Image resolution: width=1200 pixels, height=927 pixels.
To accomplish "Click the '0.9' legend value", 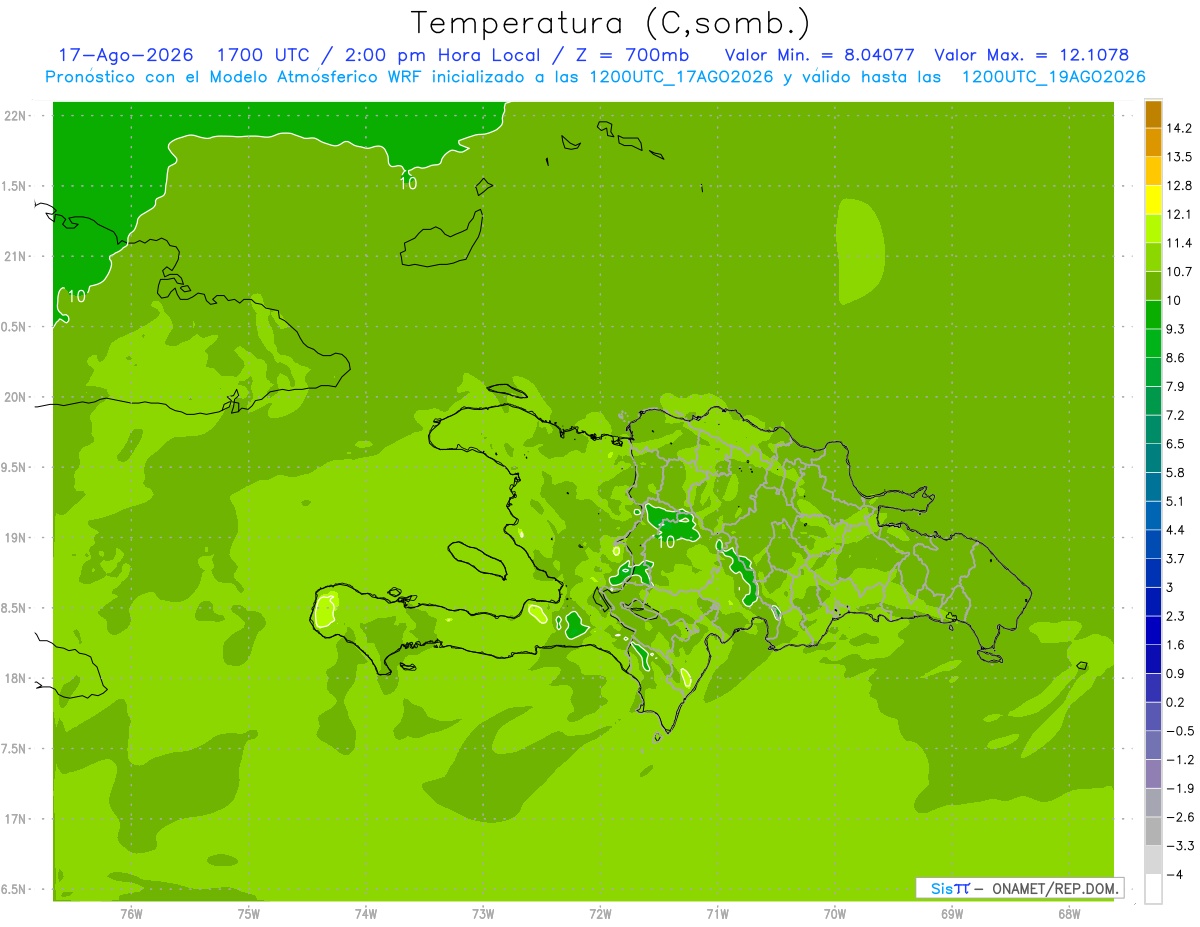I will 1176,674.
